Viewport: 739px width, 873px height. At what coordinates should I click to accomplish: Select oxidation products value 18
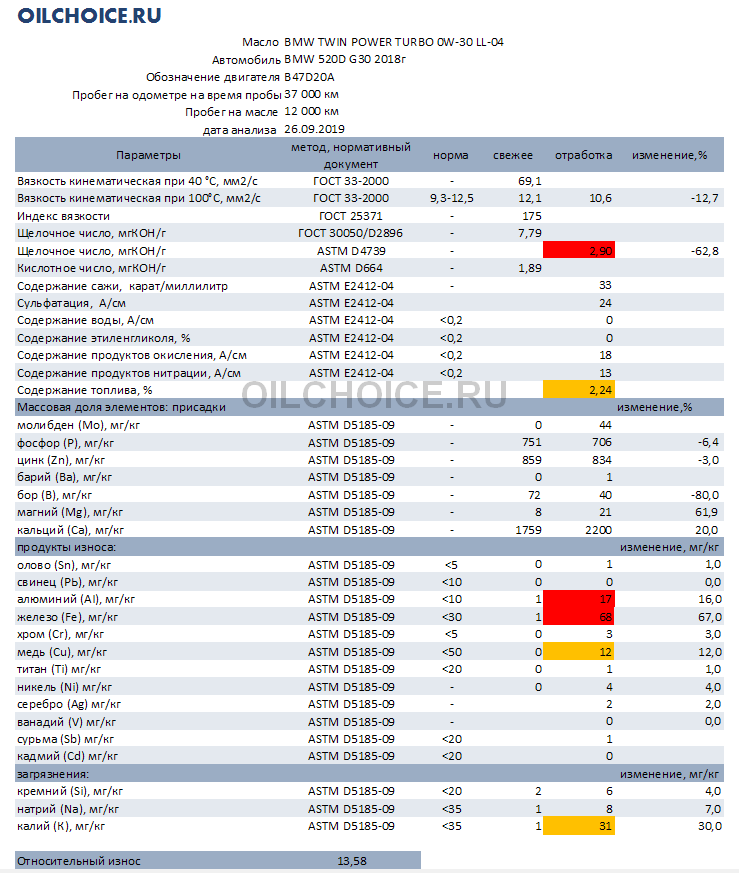(605, 355)
